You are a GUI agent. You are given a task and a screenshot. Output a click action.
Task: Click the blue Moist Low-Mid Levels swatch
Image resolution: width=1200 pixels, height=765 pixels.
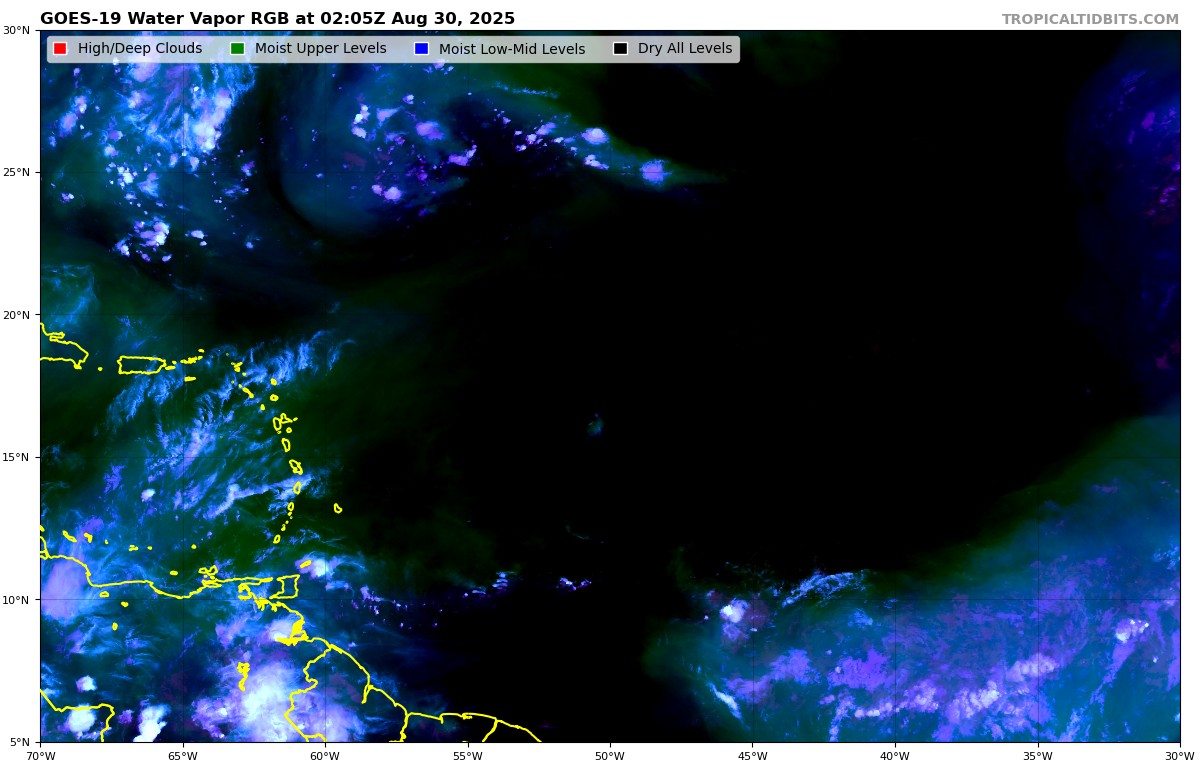(421, 49)
